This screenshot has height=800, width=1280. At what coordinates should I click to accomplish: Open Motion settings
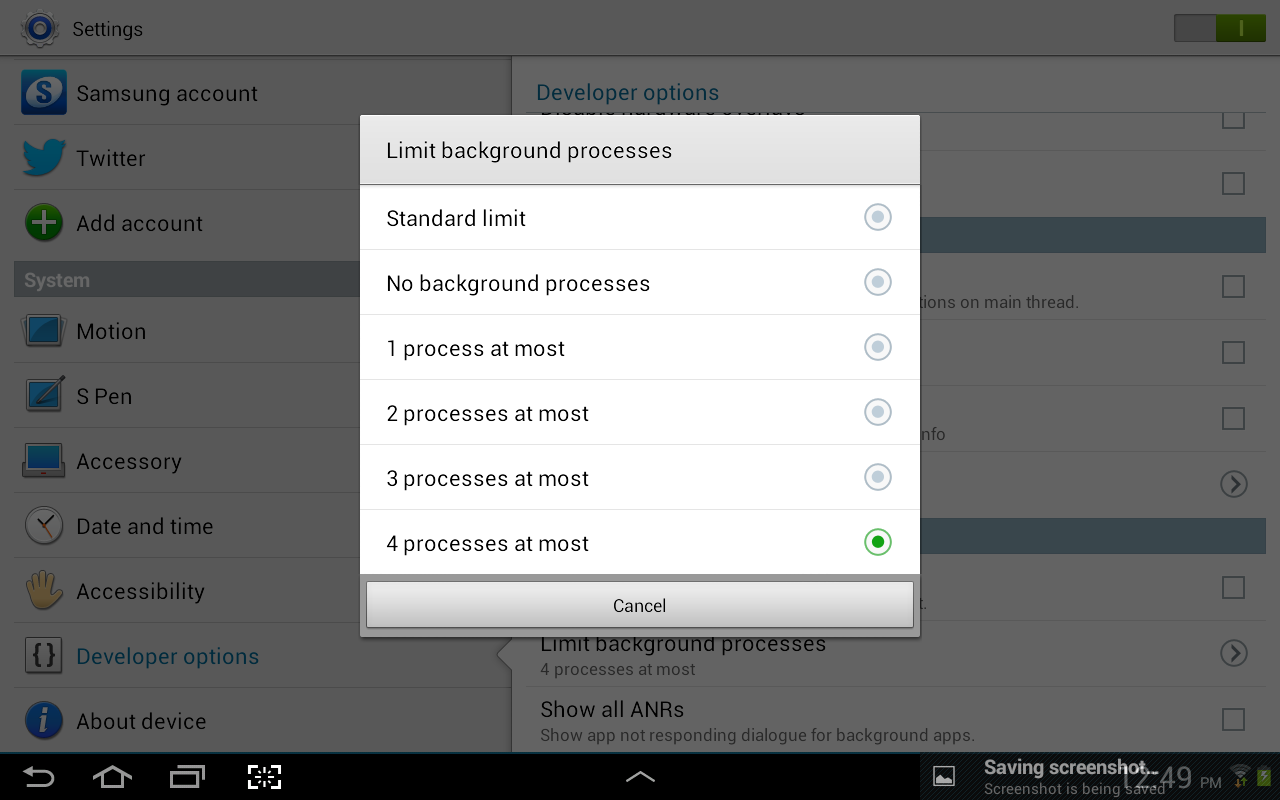coord(111,331)
